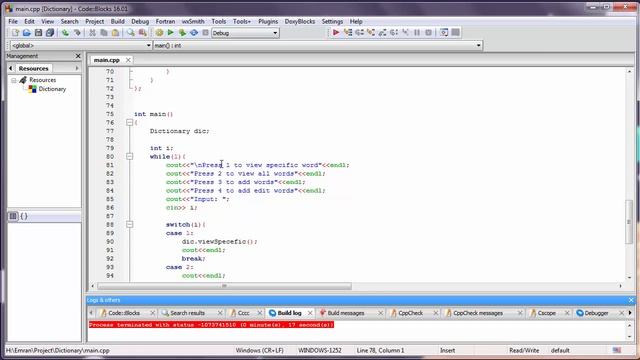The height and width of the screenshot is (360, 640).
Task: Click the Step out debugger icon
Action: point(382,32)
